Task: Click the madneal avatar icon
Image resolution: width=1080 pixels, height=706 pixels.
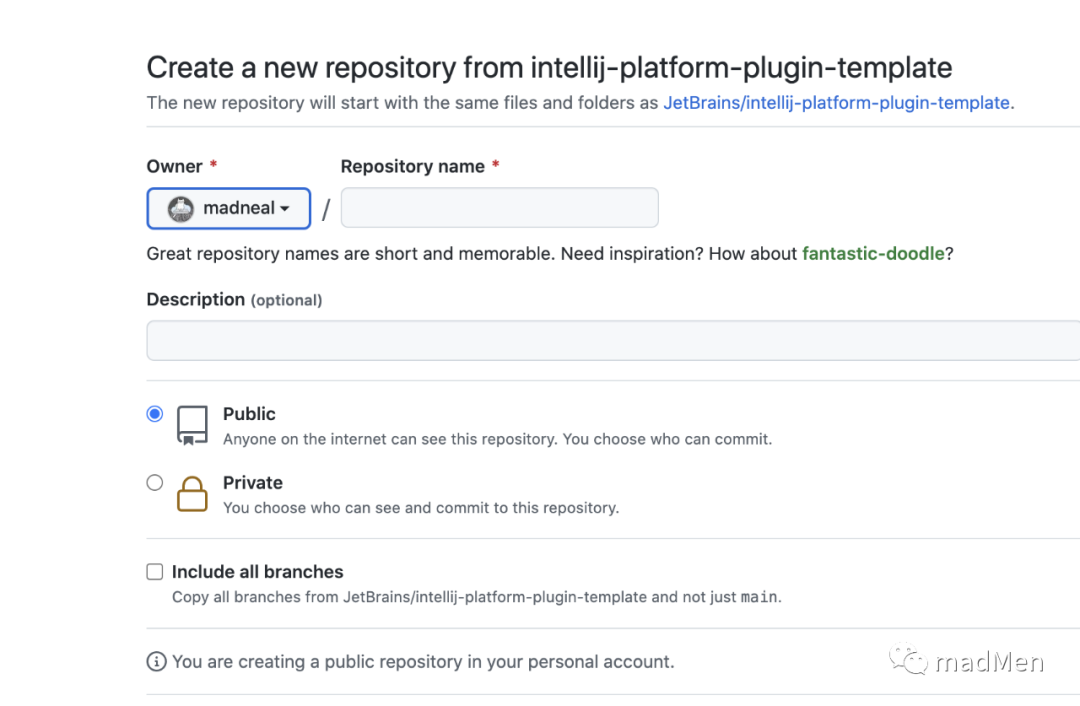Action: [x=181, y=209]
